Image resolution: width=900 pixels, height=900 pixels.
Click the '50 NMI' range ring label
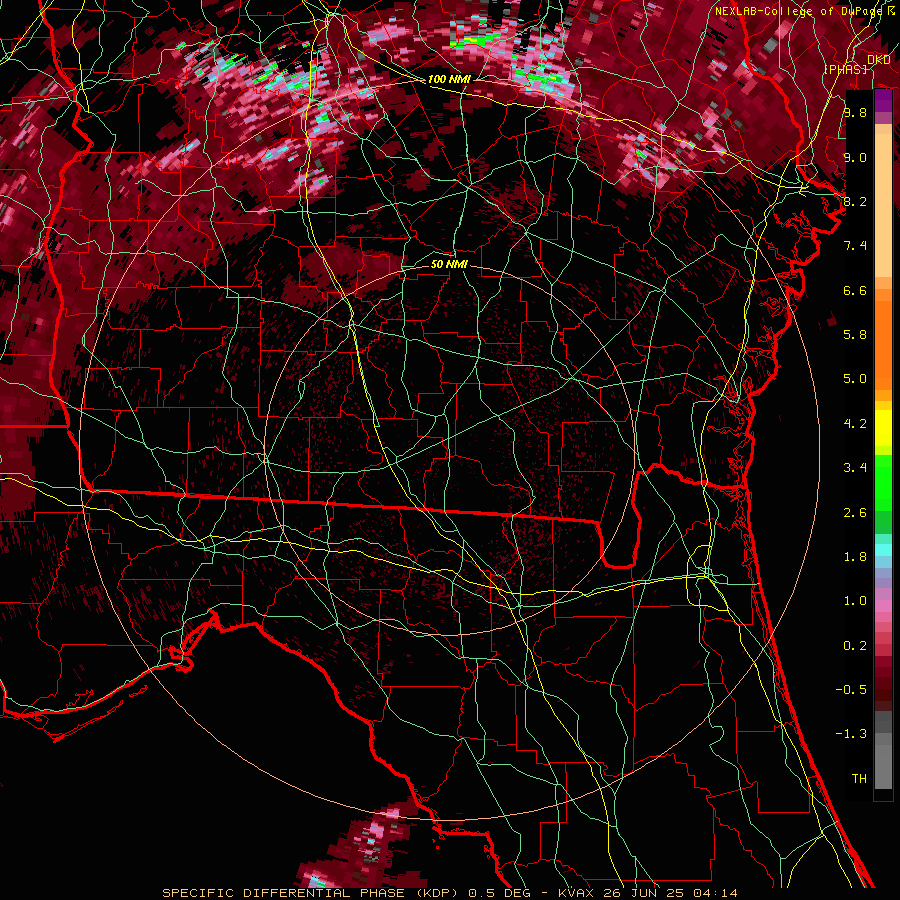449,264
